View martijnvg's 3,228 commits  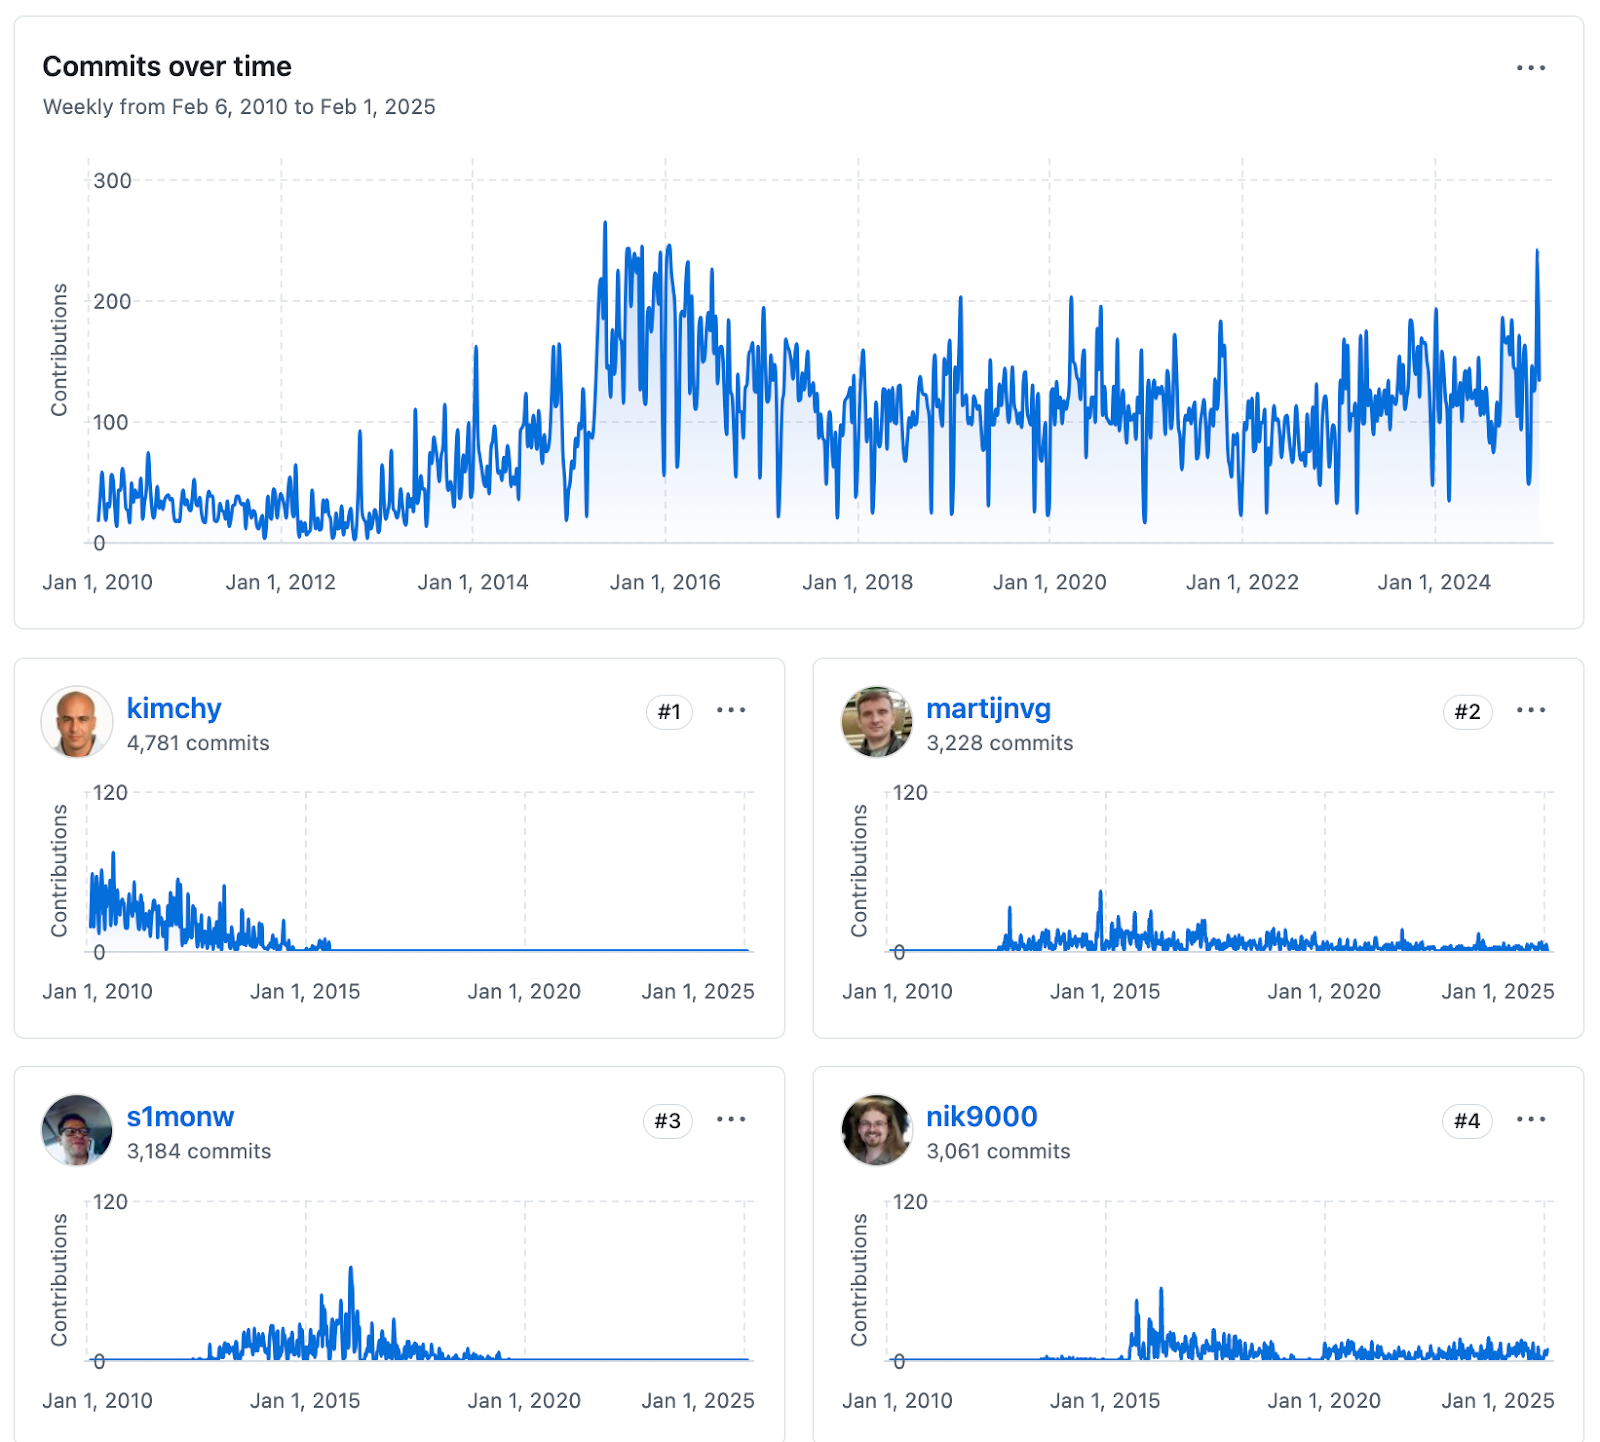999,743
